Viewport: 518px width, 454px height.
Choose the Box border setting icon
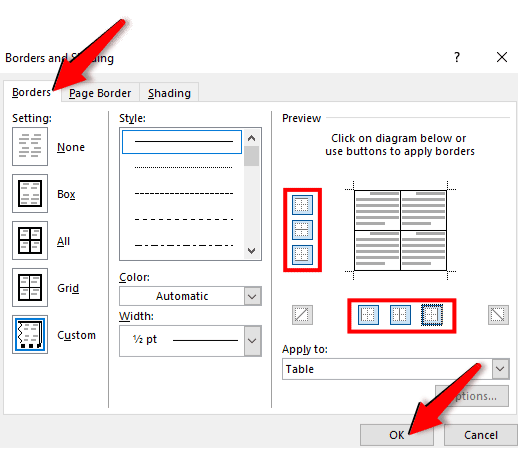pos(30,193)
